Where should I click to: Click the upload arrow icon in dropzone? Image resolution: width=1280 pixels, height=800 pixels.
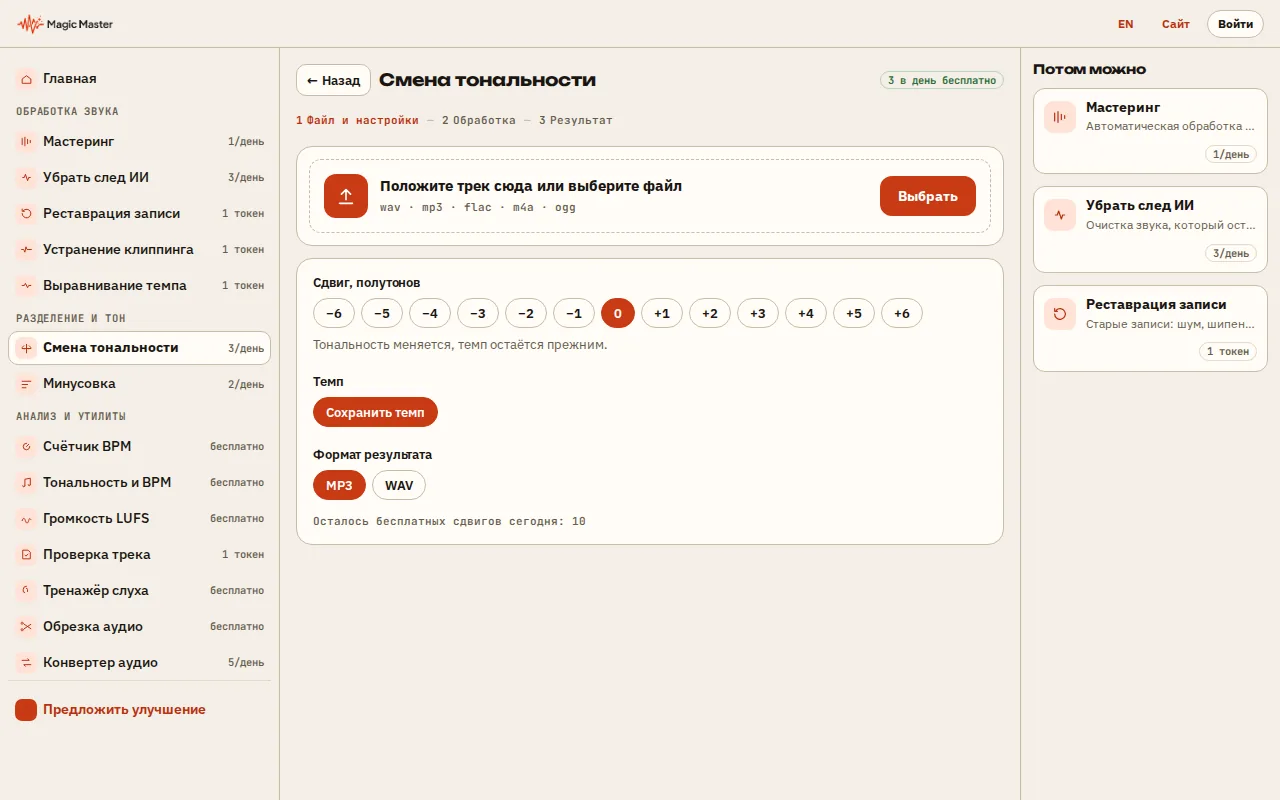point(346,196)
